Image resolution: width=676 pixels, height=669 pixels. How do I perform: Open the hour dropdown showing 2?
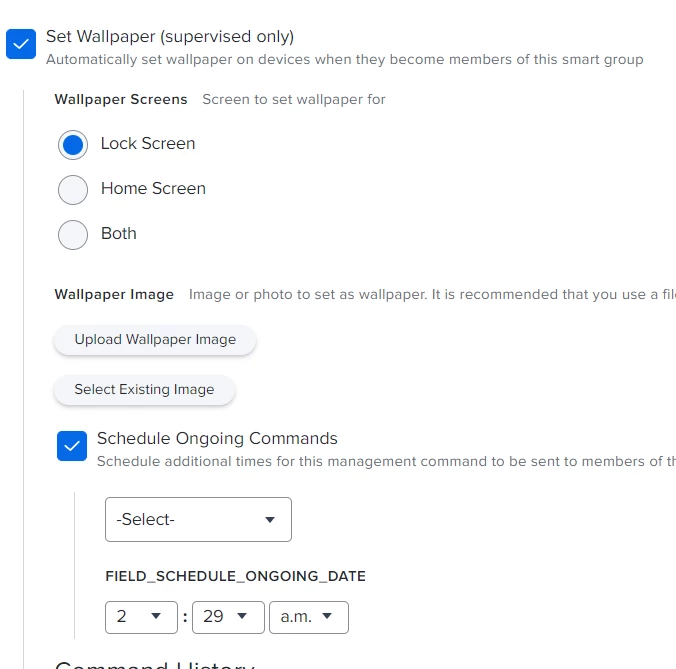point(141,617)
